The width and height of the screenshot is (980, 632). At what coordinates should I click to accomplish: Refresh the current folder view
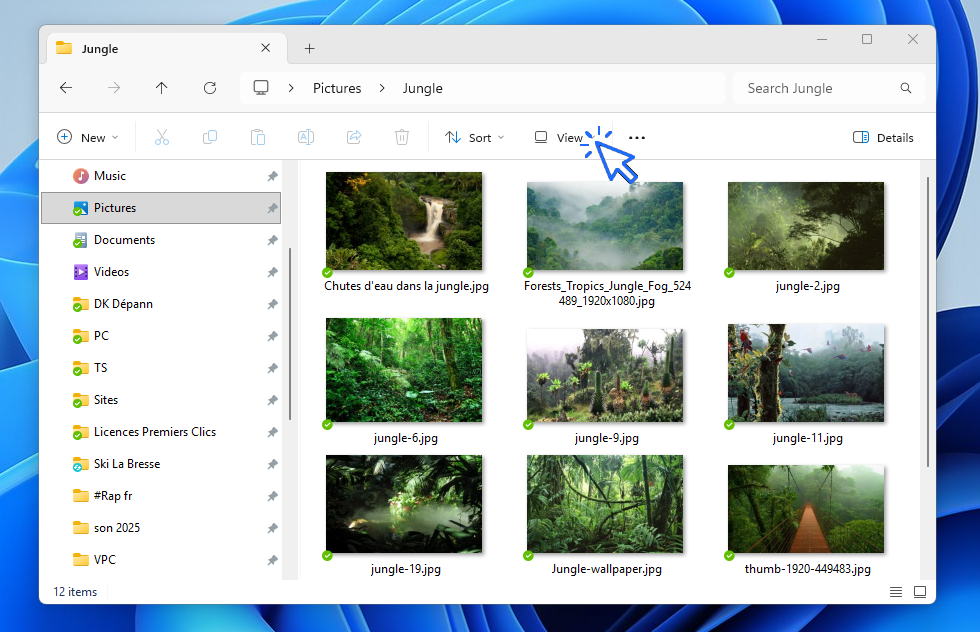point(210,88)
